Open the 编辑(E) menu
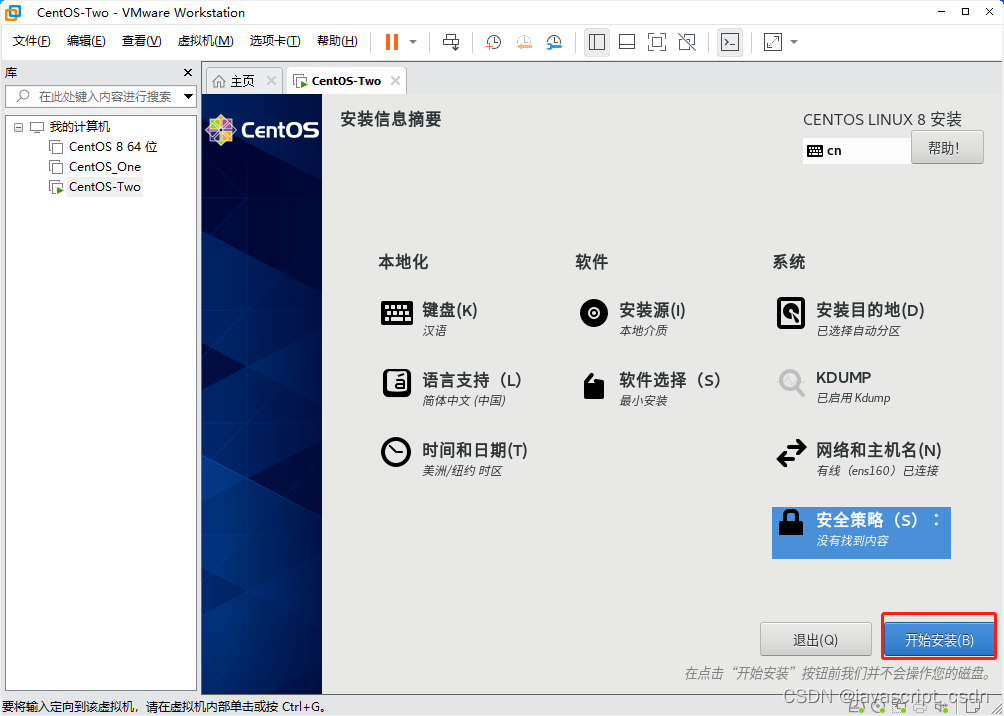 coord(86,41)
